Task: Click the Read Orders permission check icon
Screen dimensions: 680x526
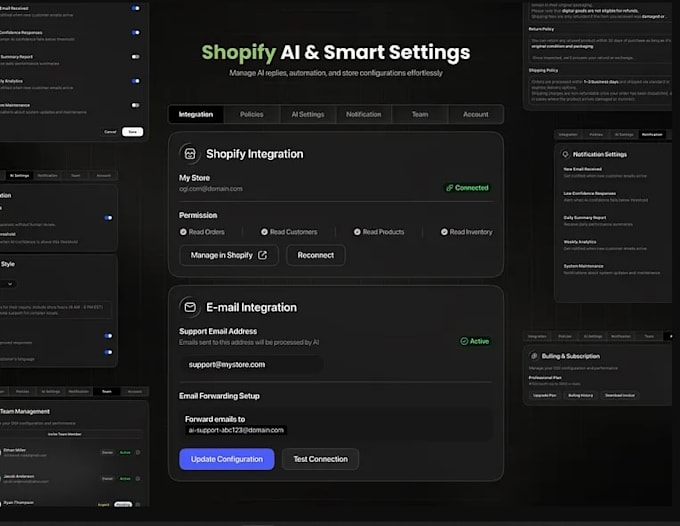Action: click(183, 232)
